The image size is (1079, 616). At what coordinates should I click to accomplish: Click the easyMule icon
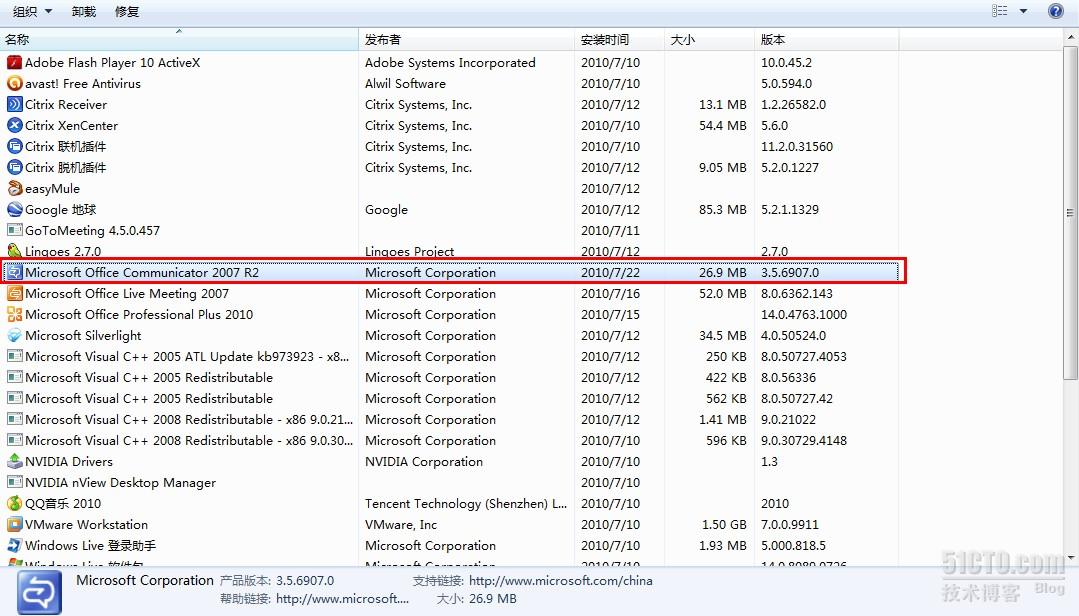(x=14, y=189)
